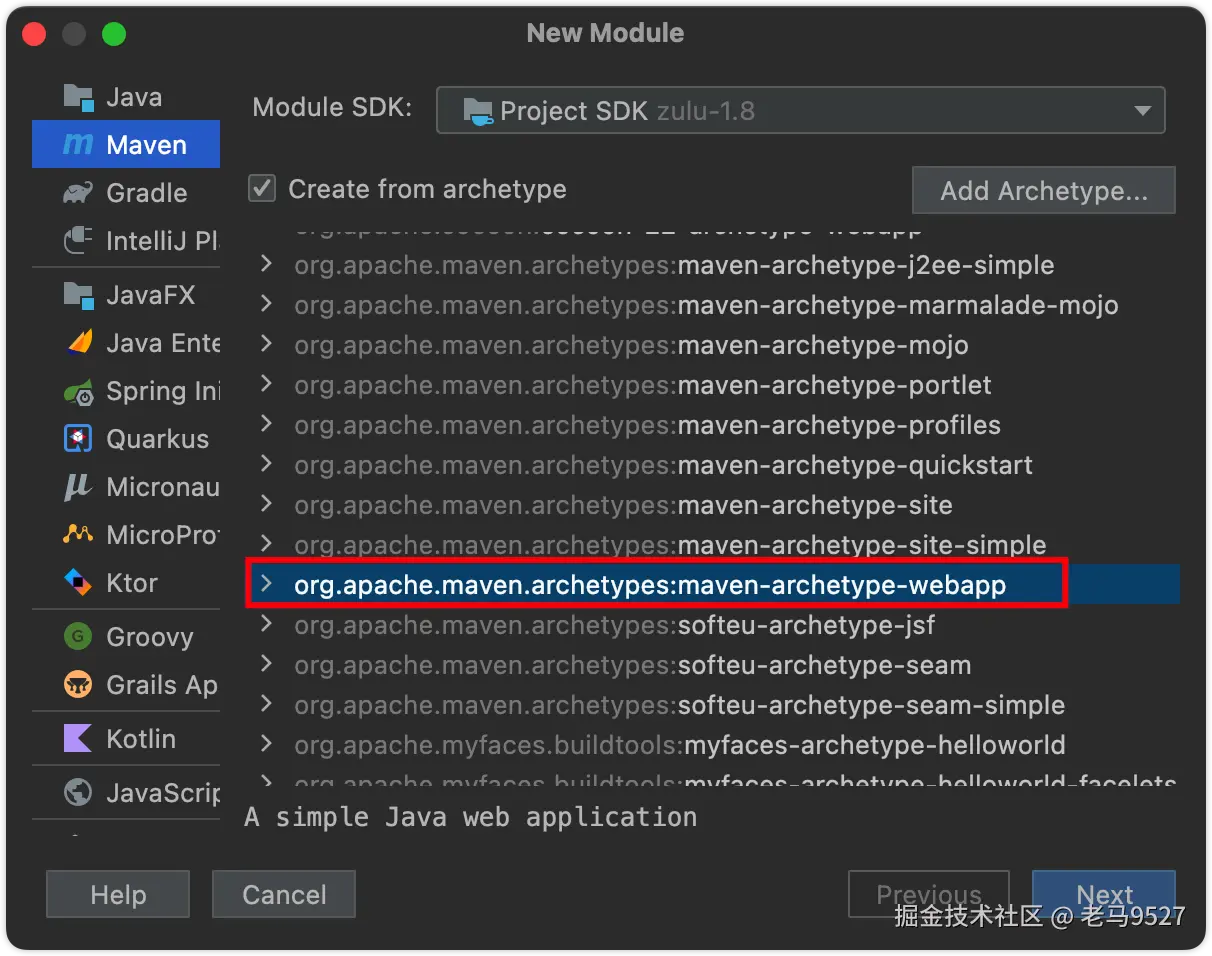1212x956 pixels.
Task: Choose Gradle module type label
Action: click(x=147, y=193)
